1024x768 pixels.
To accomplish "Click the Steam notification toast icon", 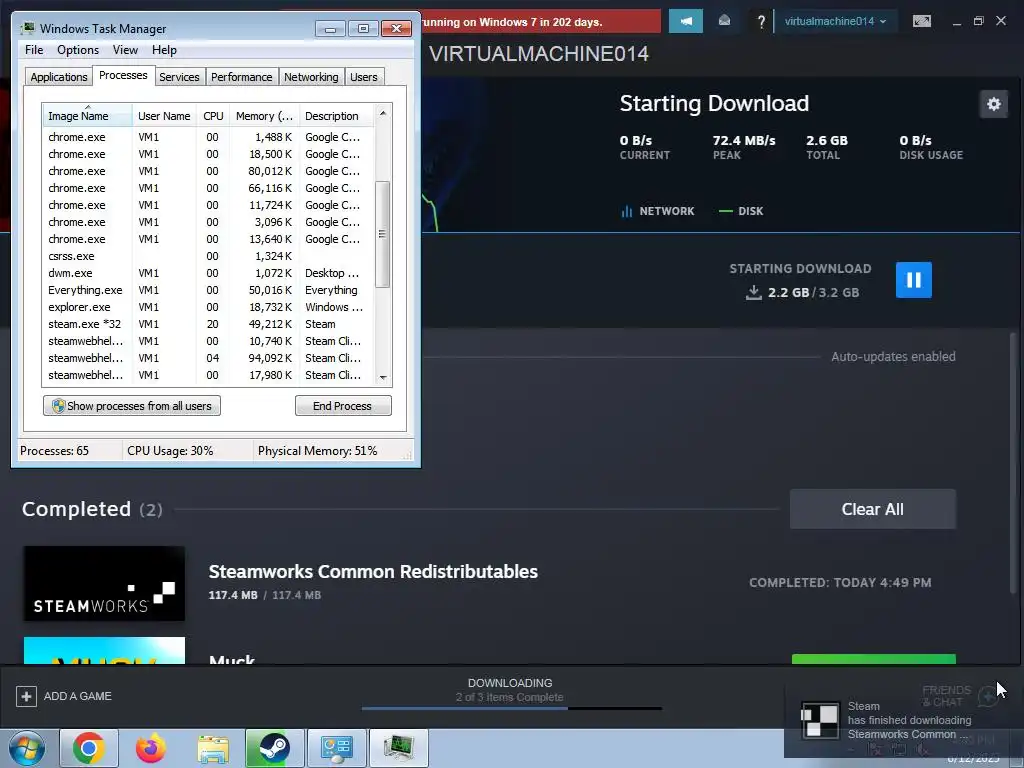I will 820,720.
